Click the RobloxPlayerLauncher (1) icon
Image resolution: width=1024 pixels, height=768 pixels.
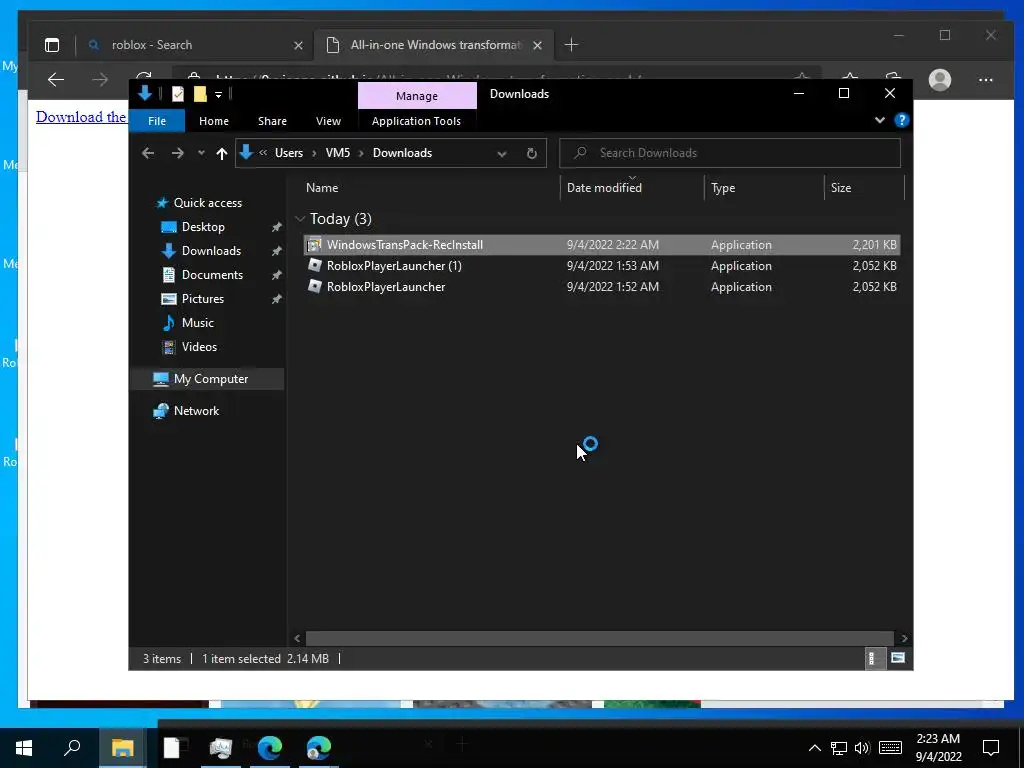[314, 265]
